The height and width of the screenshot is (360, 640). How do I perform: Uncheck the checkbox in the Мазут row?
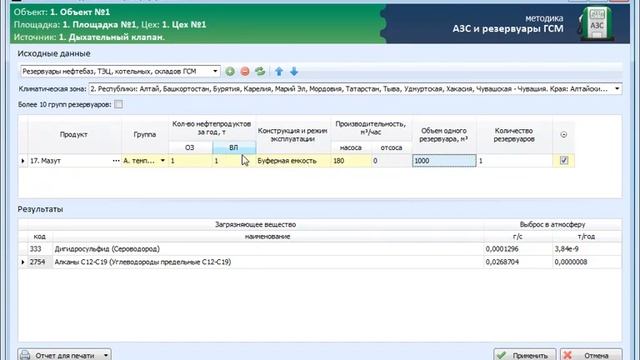564,160
